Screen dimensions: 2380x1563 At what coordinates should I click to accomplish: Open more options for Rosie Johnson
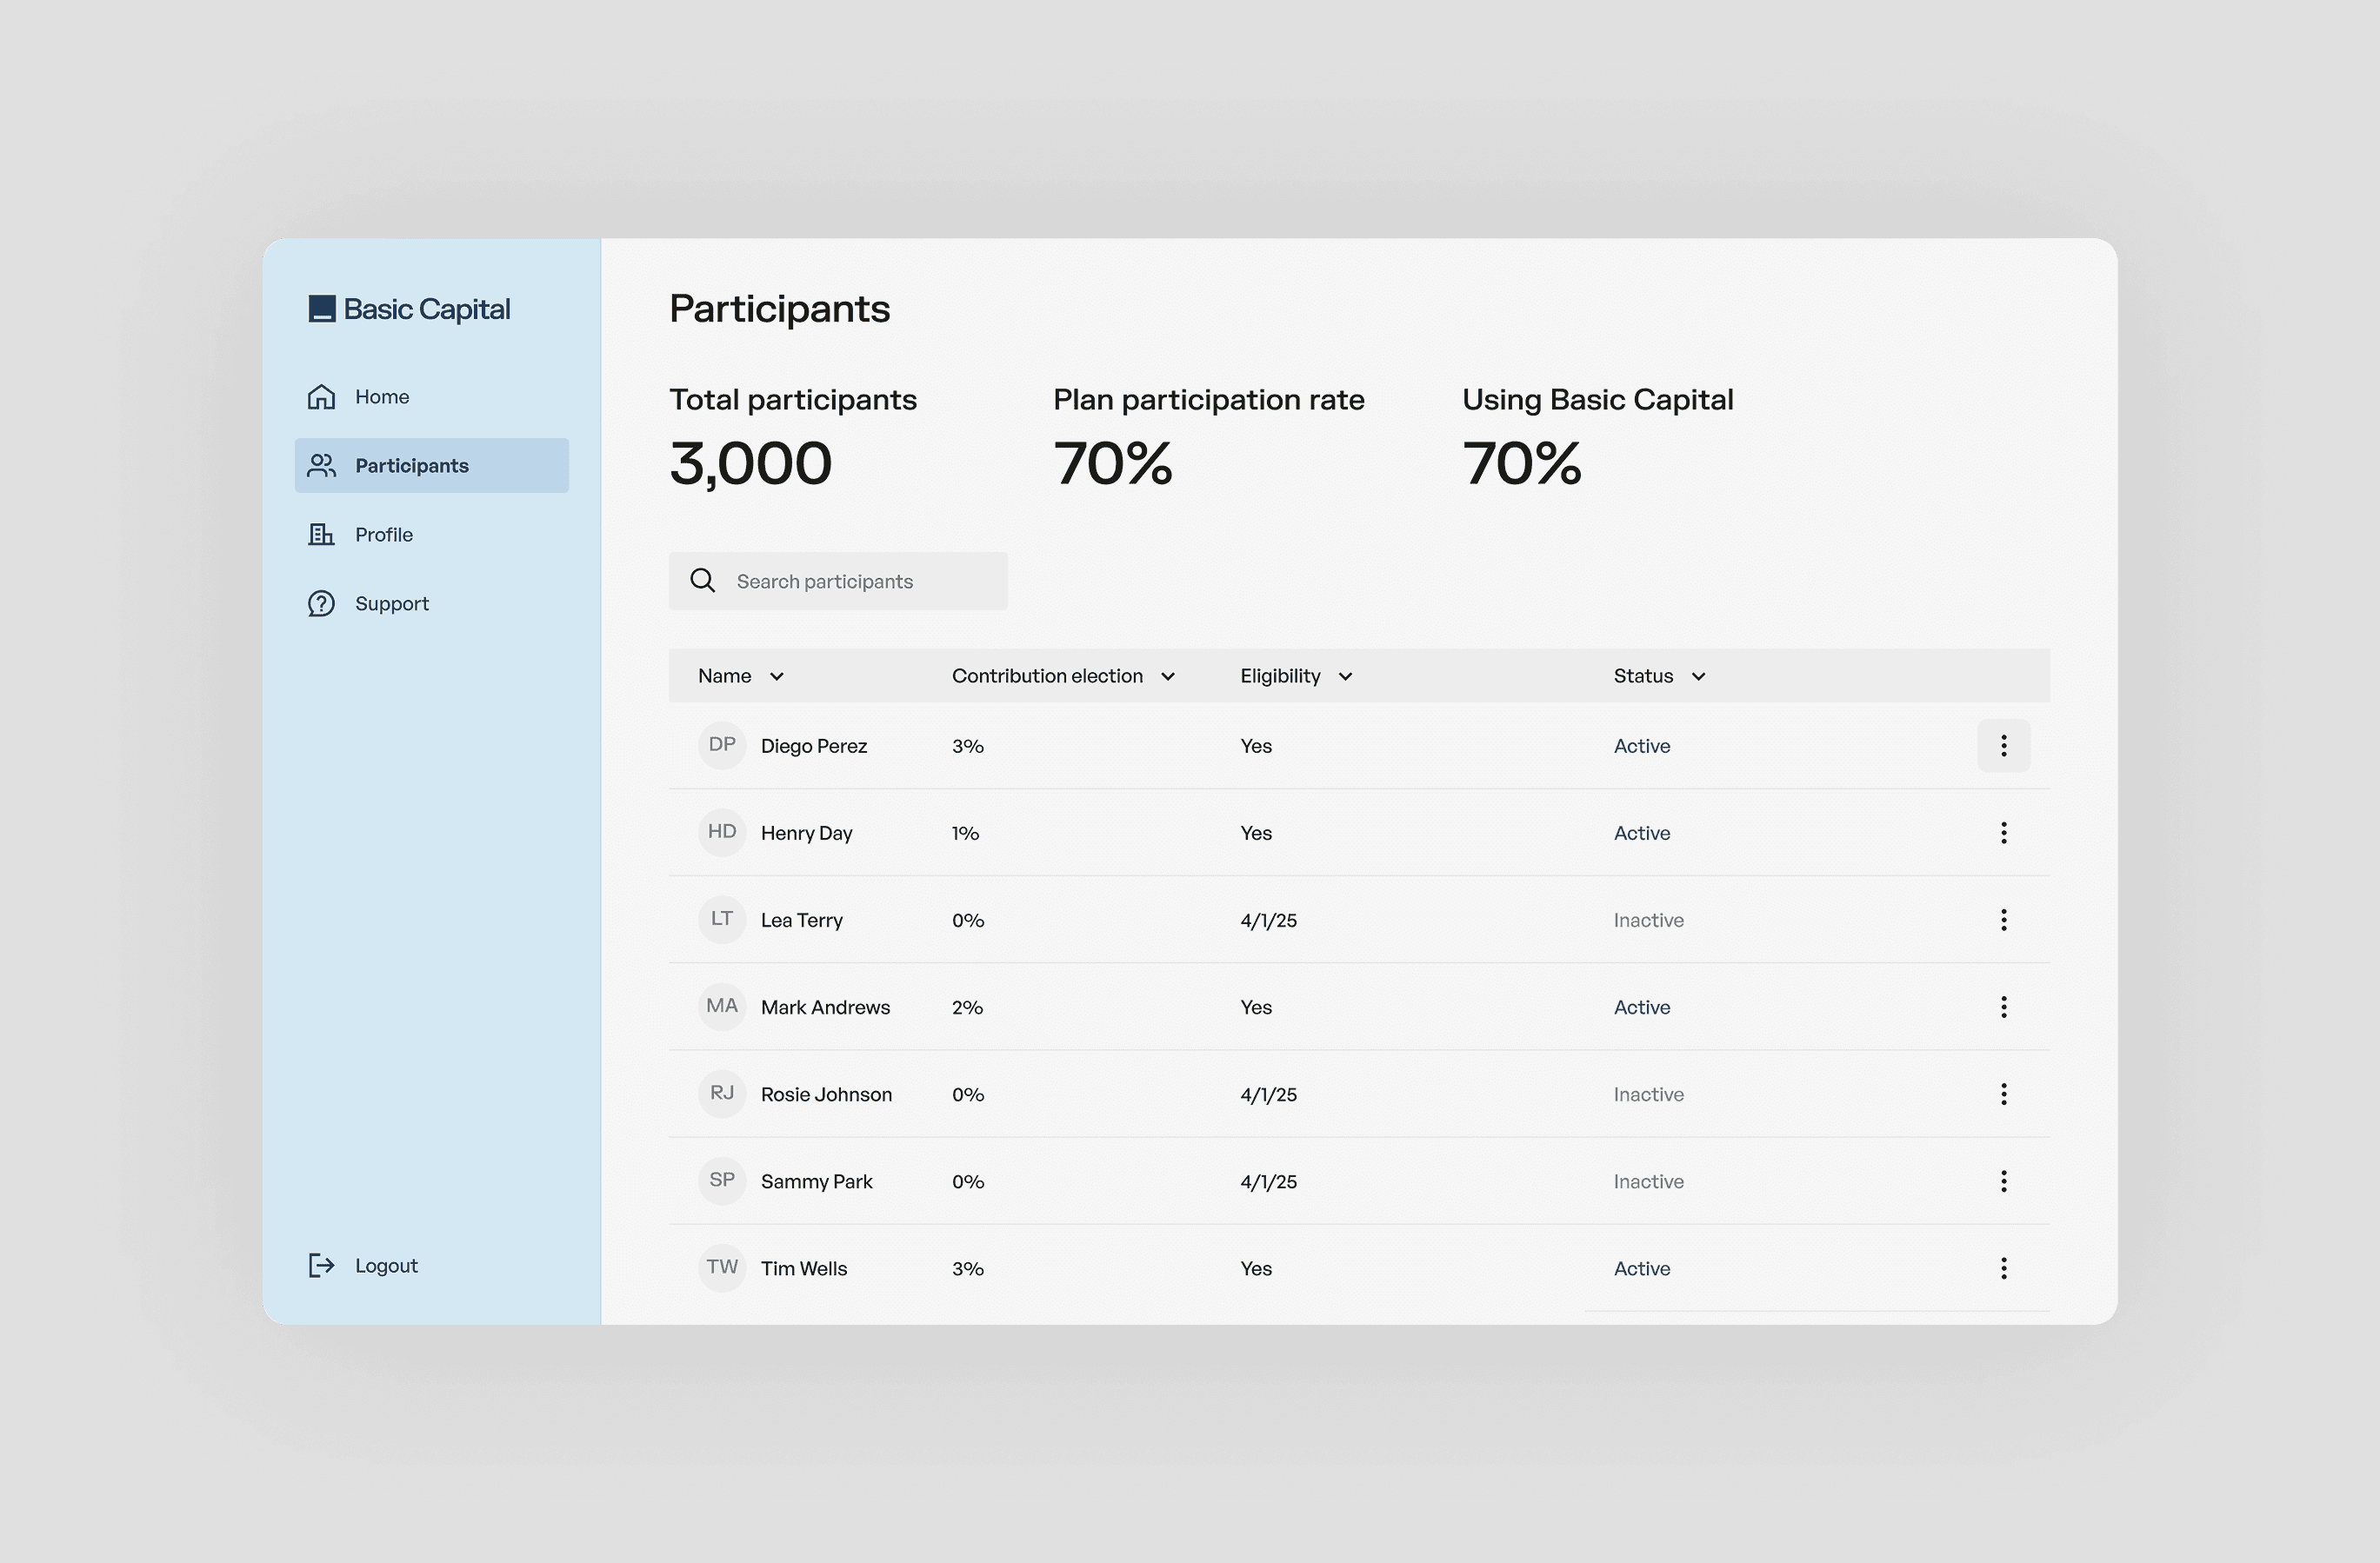[x=2003, y=1094]
